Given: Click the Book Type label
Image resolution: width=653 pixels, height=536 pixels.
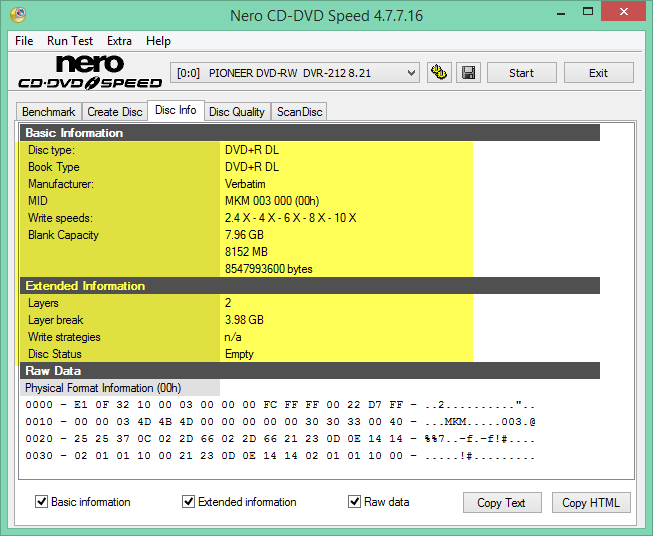Looking at the screenshot, I should click(x=54, y=167).
